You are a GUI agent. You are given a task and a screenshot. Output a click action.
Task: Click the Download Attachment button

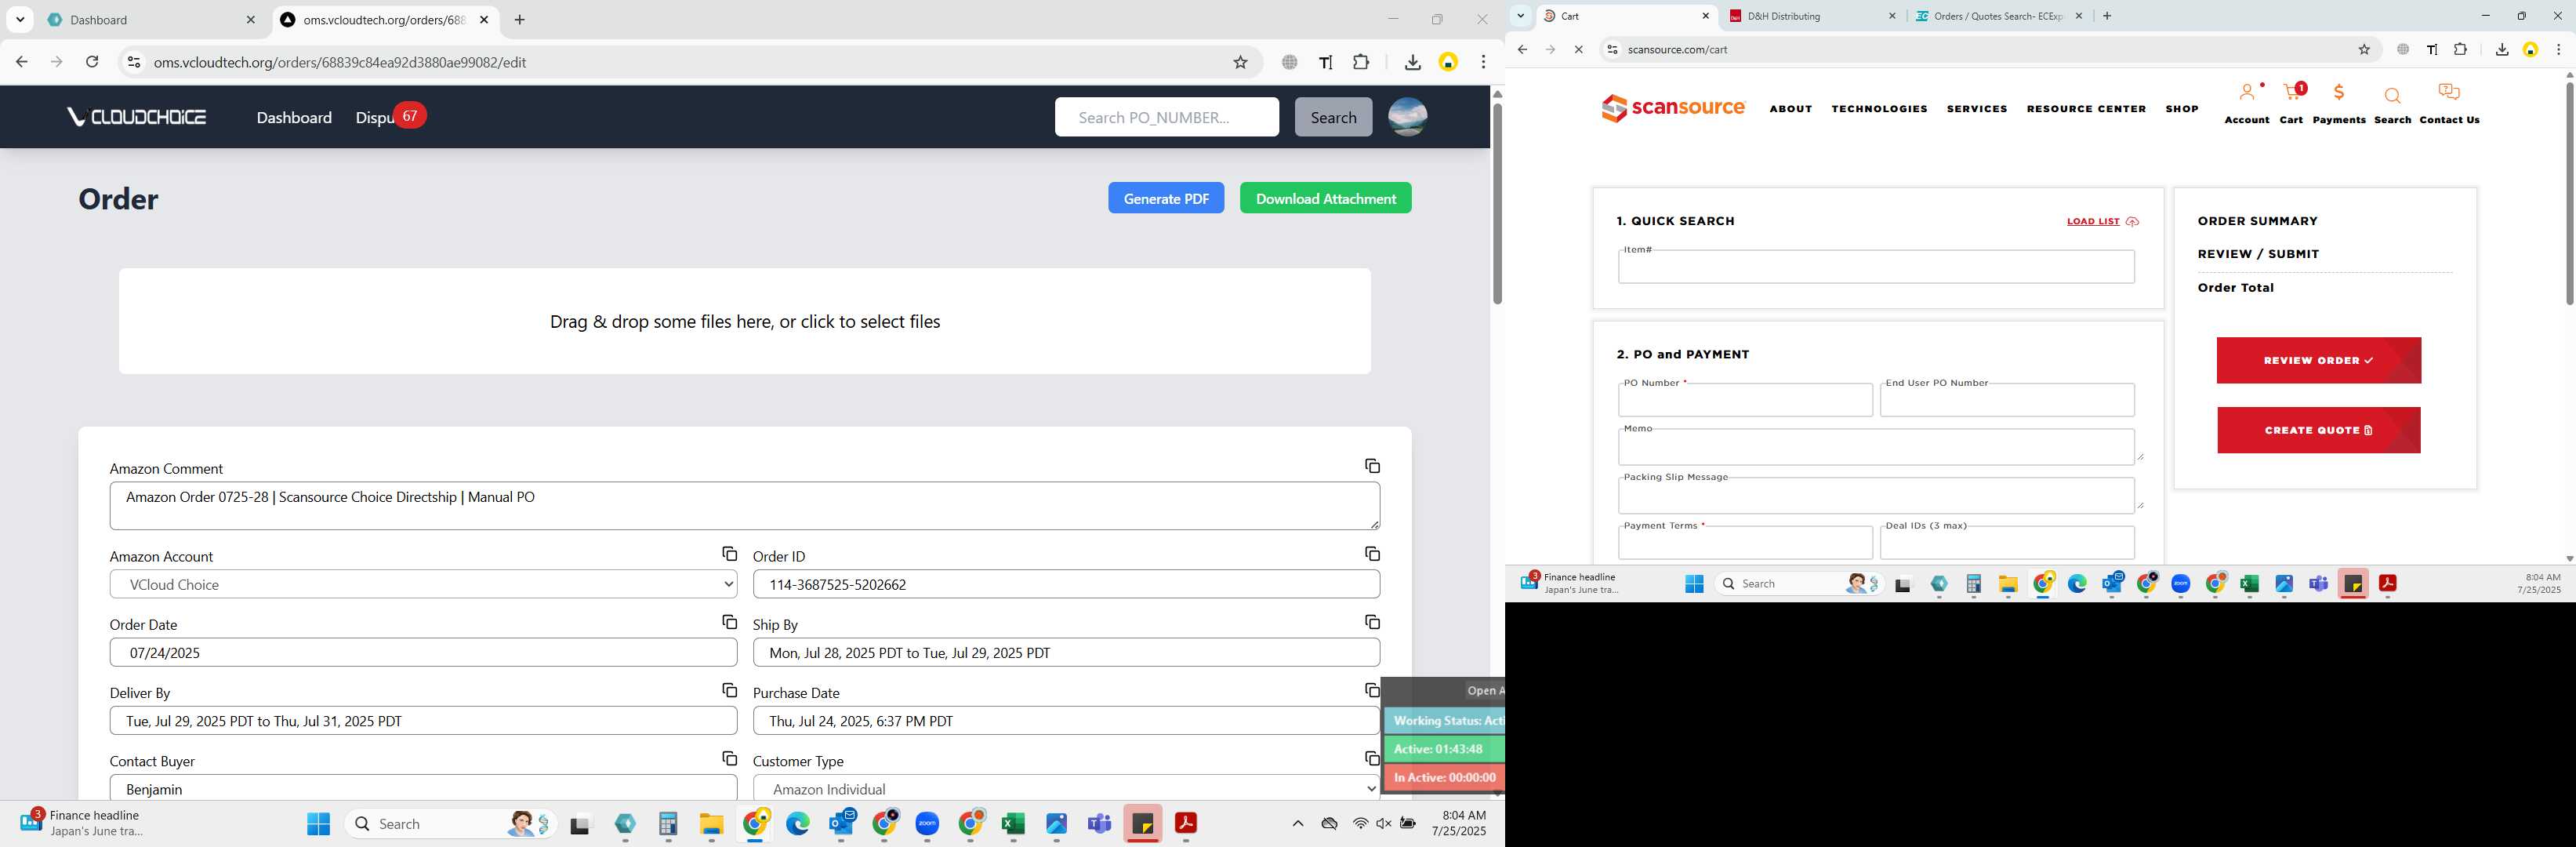(1325, 198)
